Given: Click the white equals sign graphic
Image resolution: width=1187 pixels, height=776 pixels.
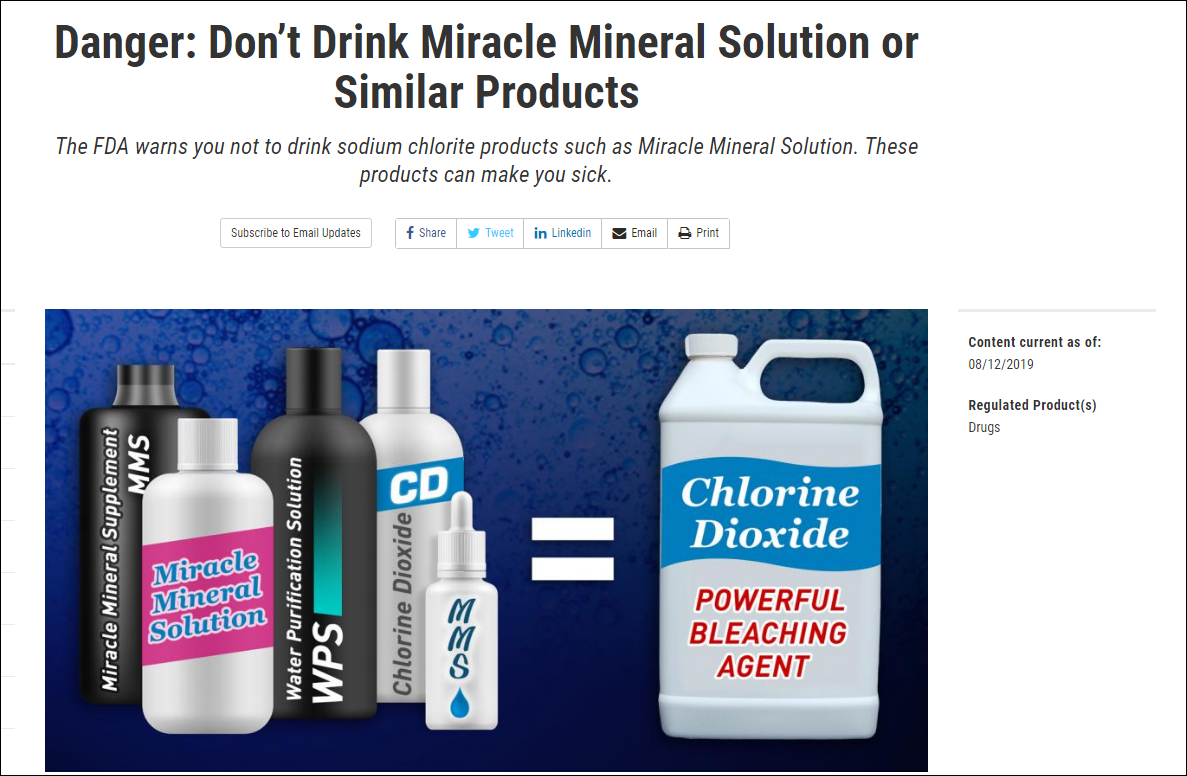Looking at the screenshot, I should coord(572,549).
